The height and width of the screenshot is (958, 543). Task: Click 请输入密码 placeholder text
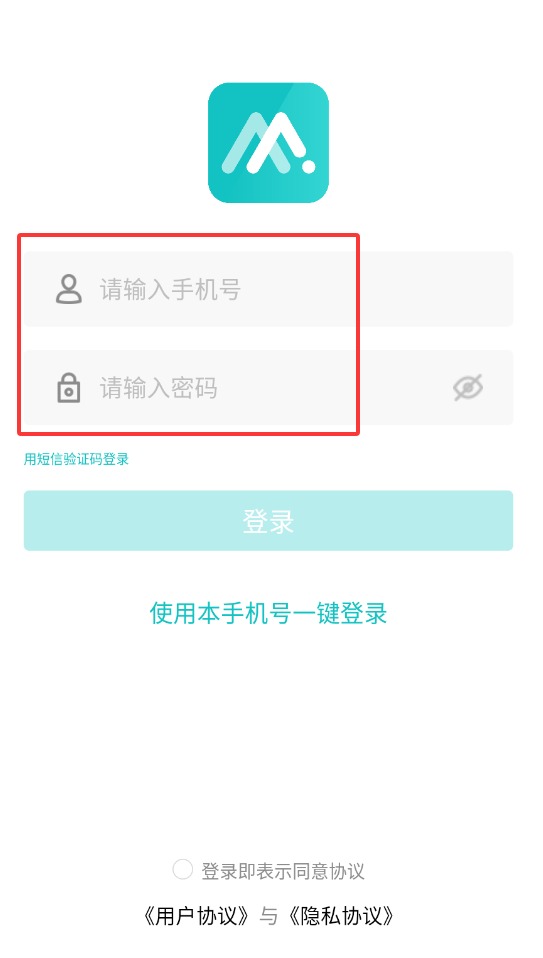click(x=159, y=387)
